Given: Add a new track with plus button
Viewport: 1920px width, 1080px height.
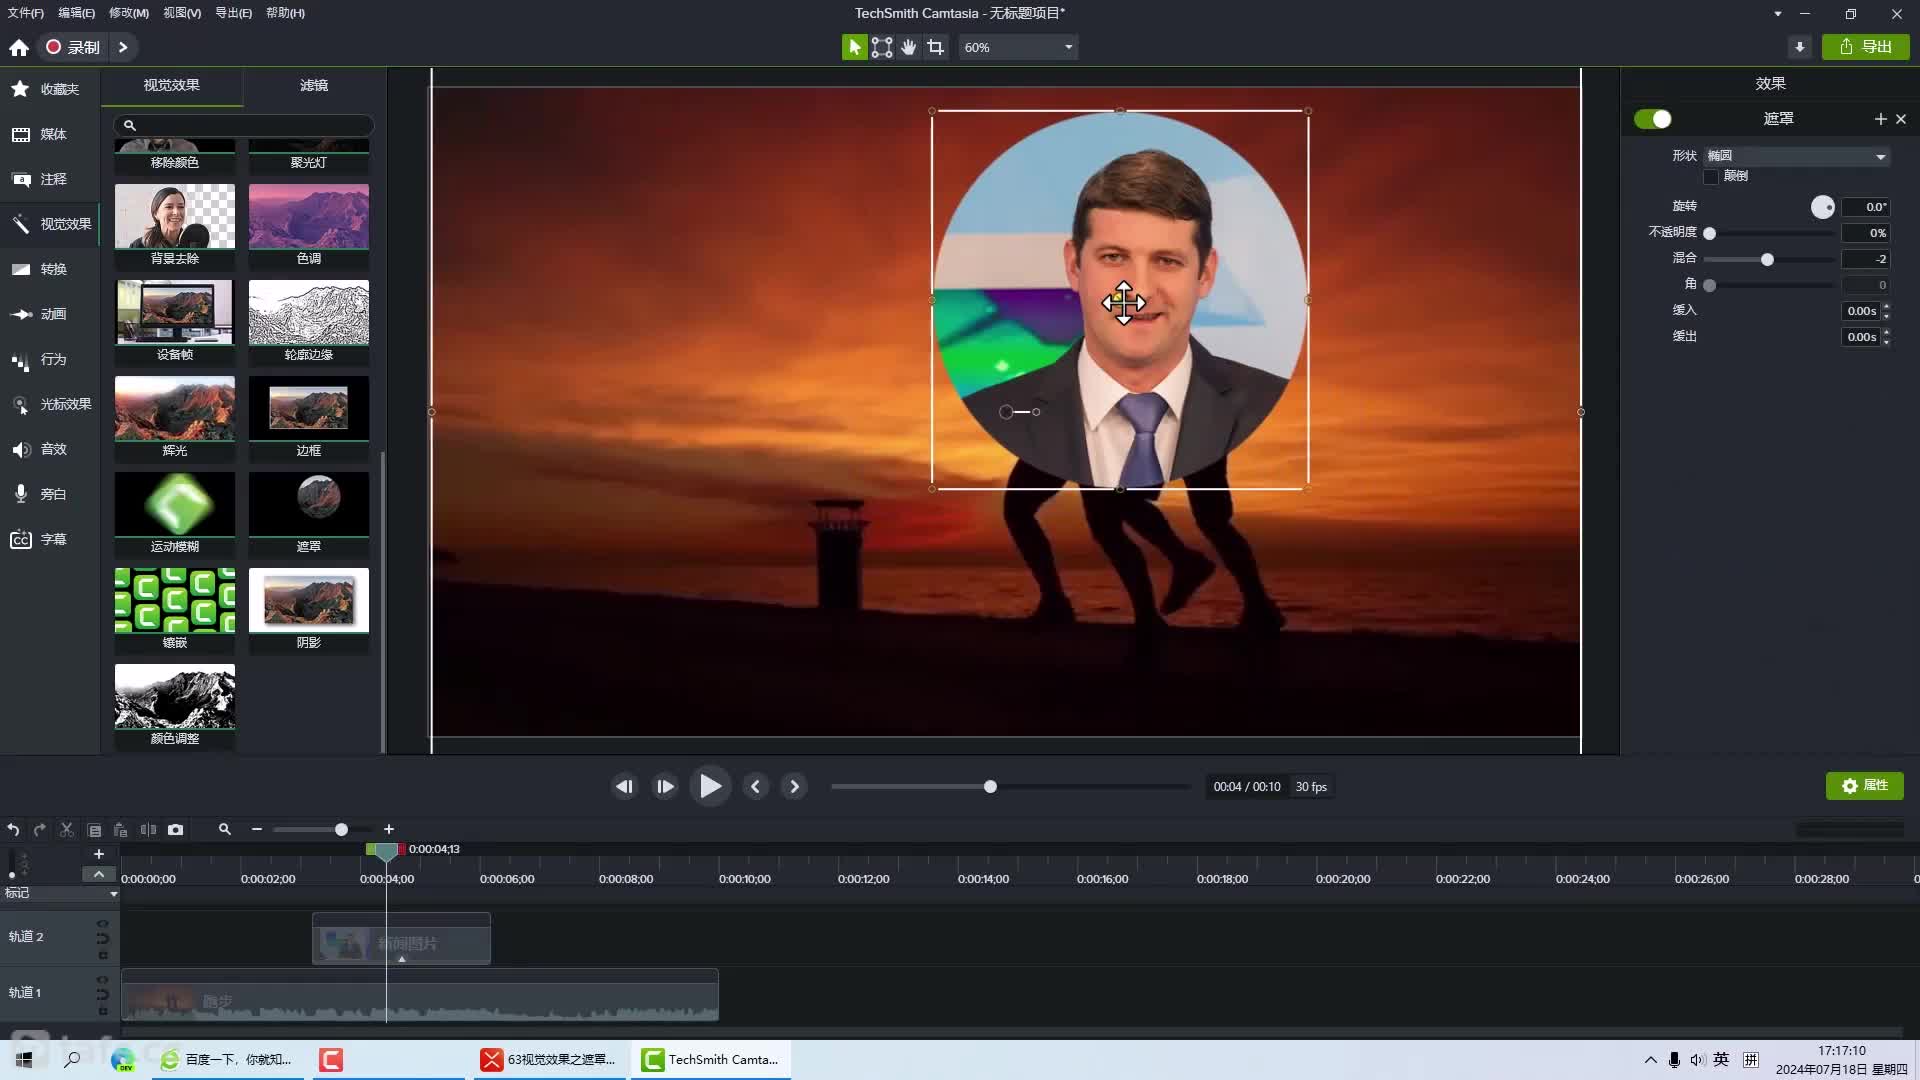Looking at the screenshot, I should click(x=99, y=854).
